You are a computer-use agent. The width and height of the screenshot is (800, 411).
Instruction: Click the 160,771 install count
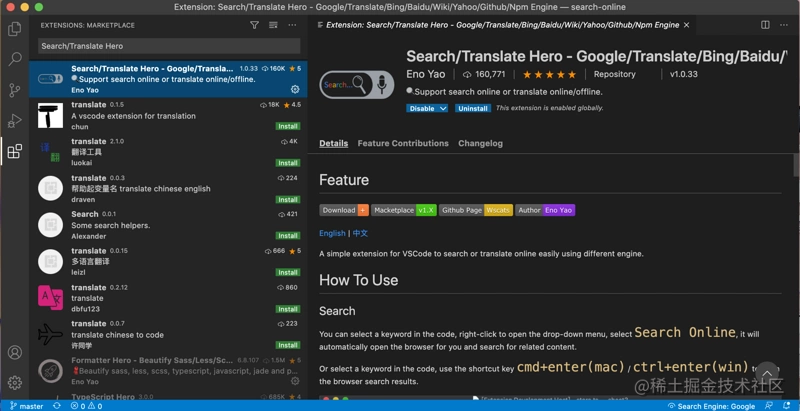click(x=484, y=74)
